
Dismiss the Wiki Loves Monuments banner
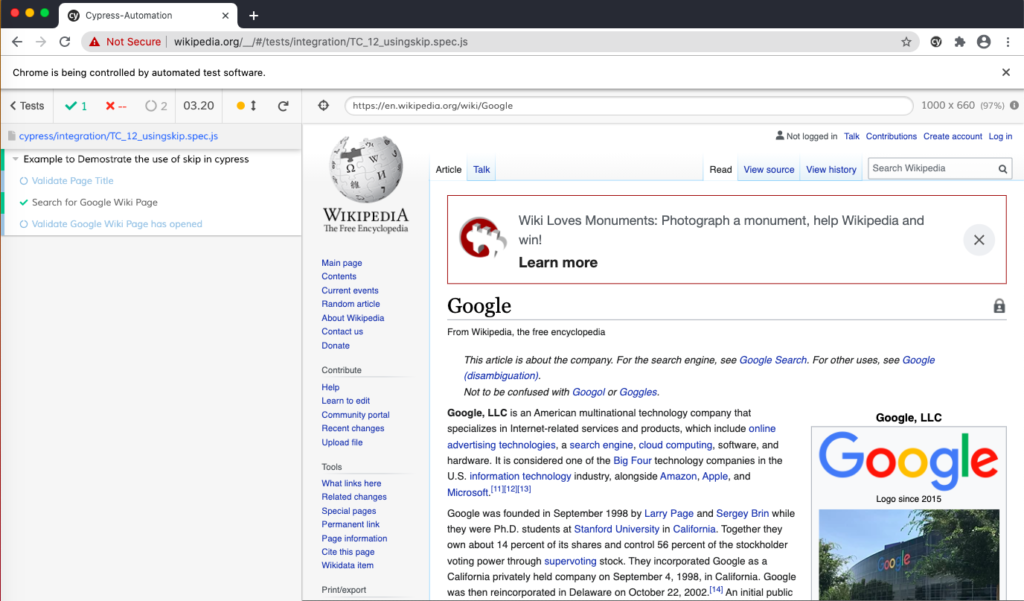[978, 240]
